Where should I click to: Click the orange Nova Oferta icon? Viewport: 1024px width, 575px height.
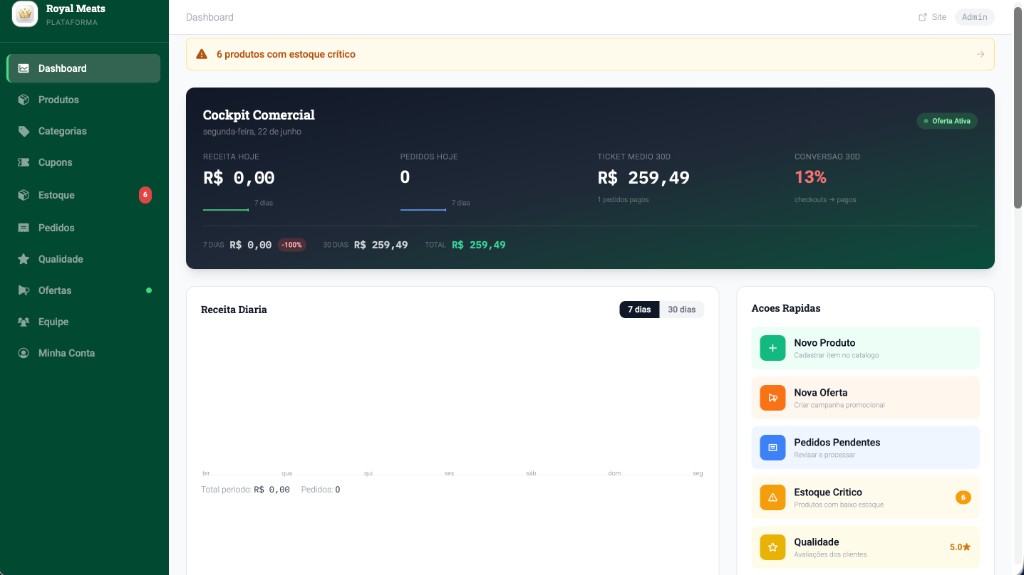pyautogui.click(x=773, y=398)
